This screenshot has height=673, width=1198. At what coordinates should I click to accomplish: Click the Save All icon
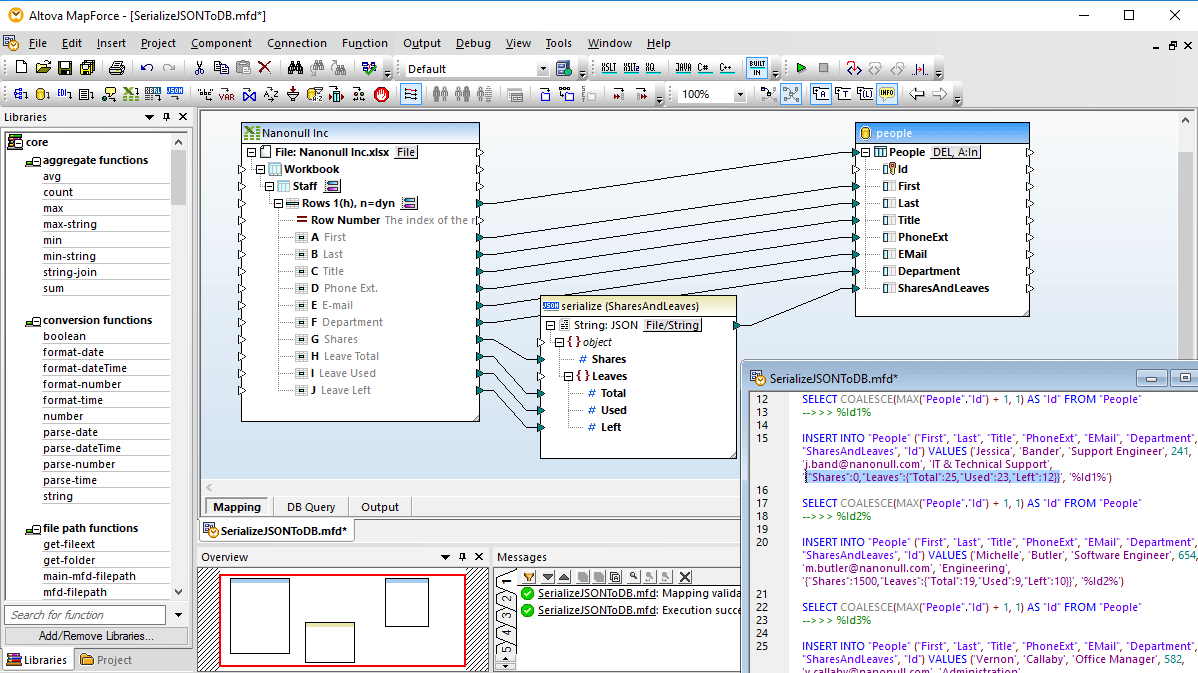click(x=87, y=68)
